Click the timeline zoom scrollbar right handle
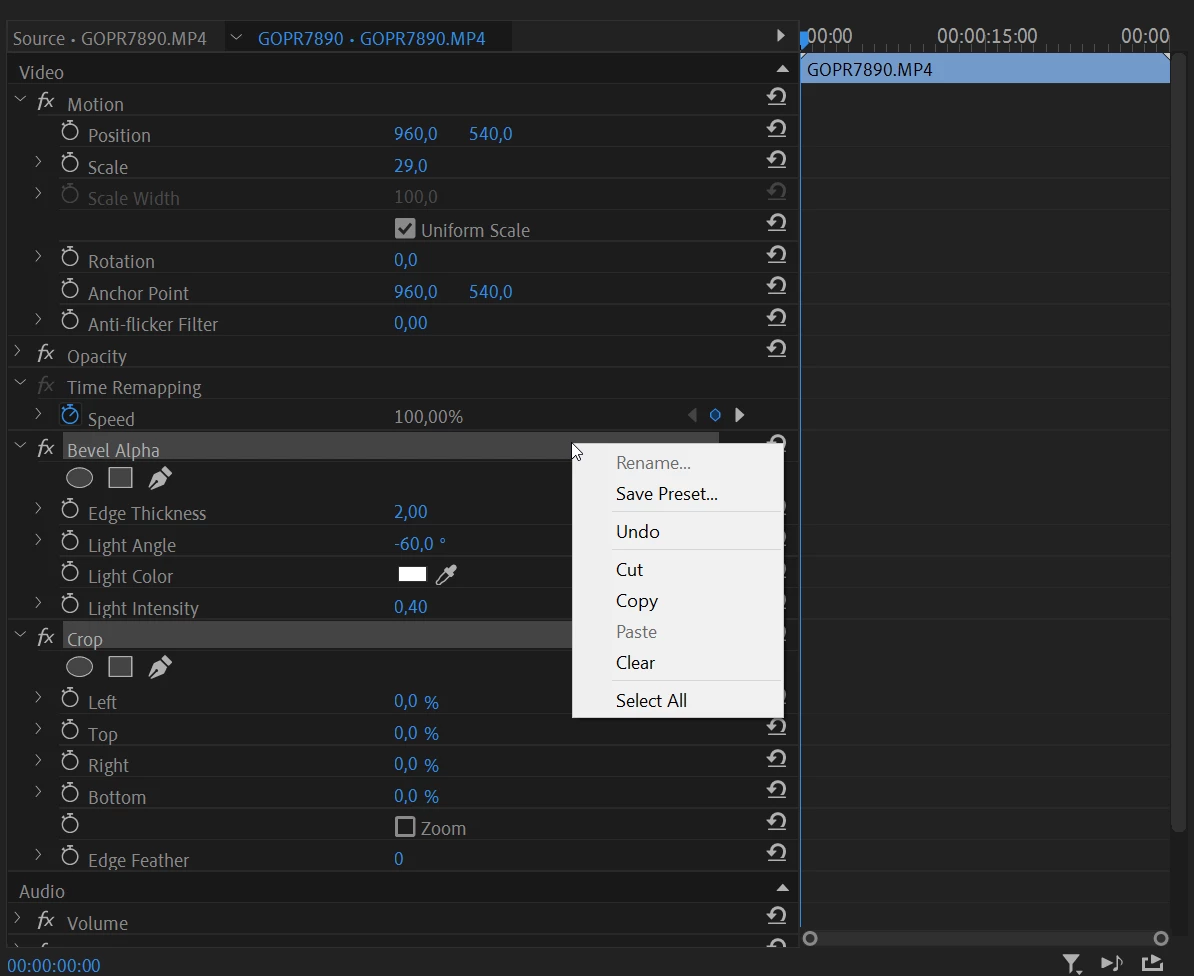This screenshot has height=976, width=1194. (x=1160, y=939)
